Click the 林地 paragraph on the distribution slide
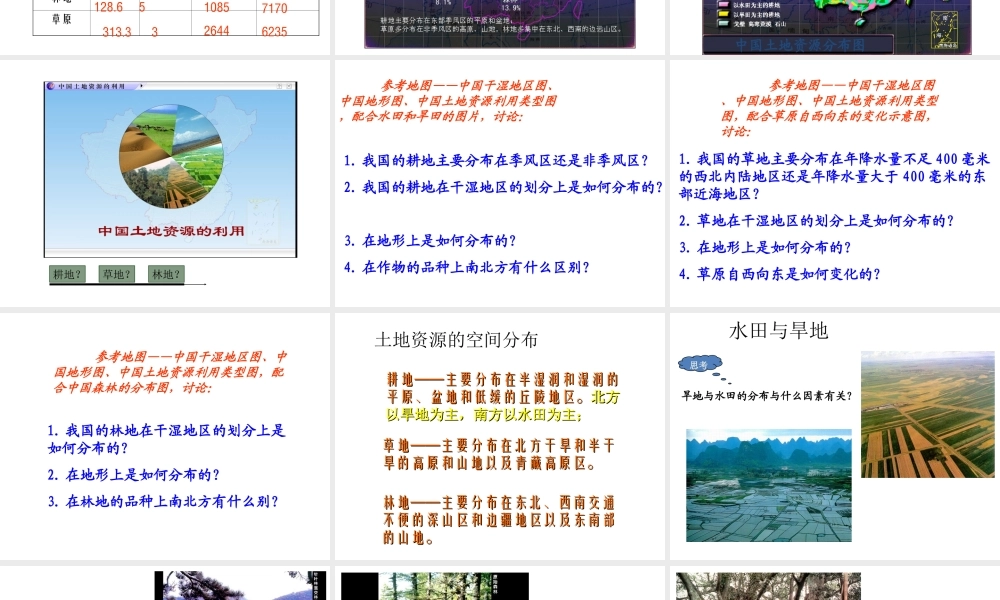Screen dimensions: 1000x600 (x=499, y=520)
